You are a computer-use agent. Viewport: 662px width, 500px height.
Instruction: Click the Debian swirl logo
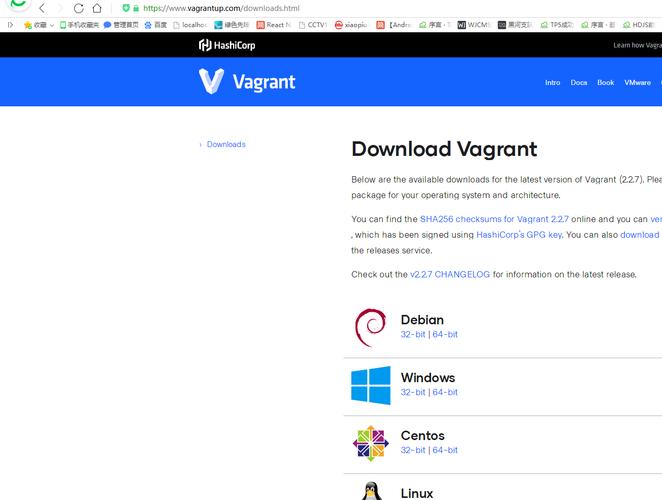point(370,327)
